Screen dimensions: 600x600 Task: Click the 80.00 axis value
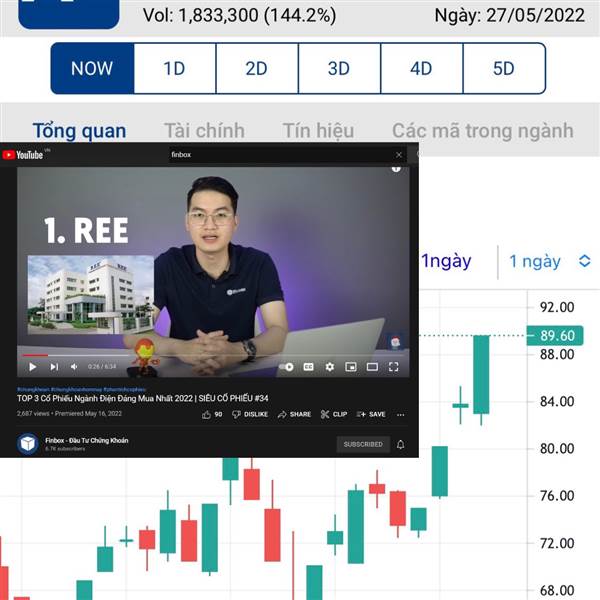[x=557, y=448]
